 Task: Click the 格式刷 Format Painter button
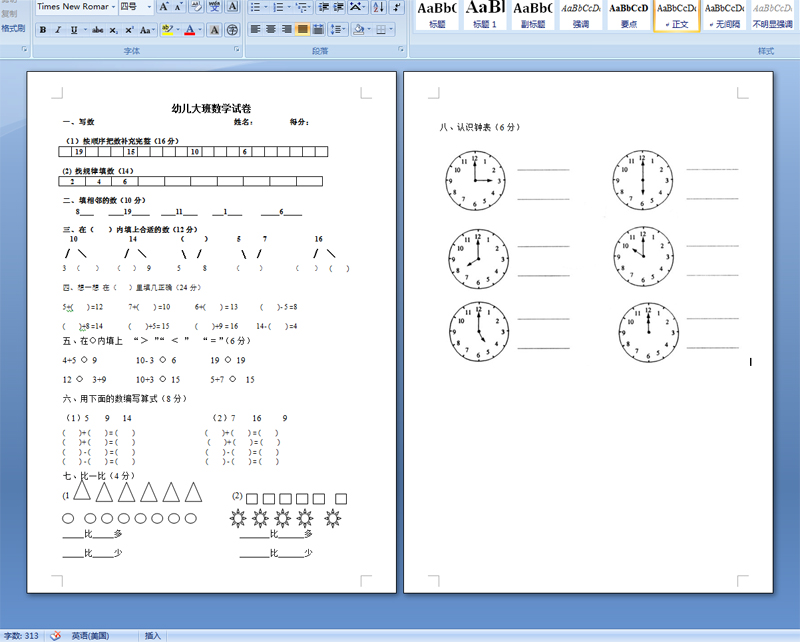(13, 28)
